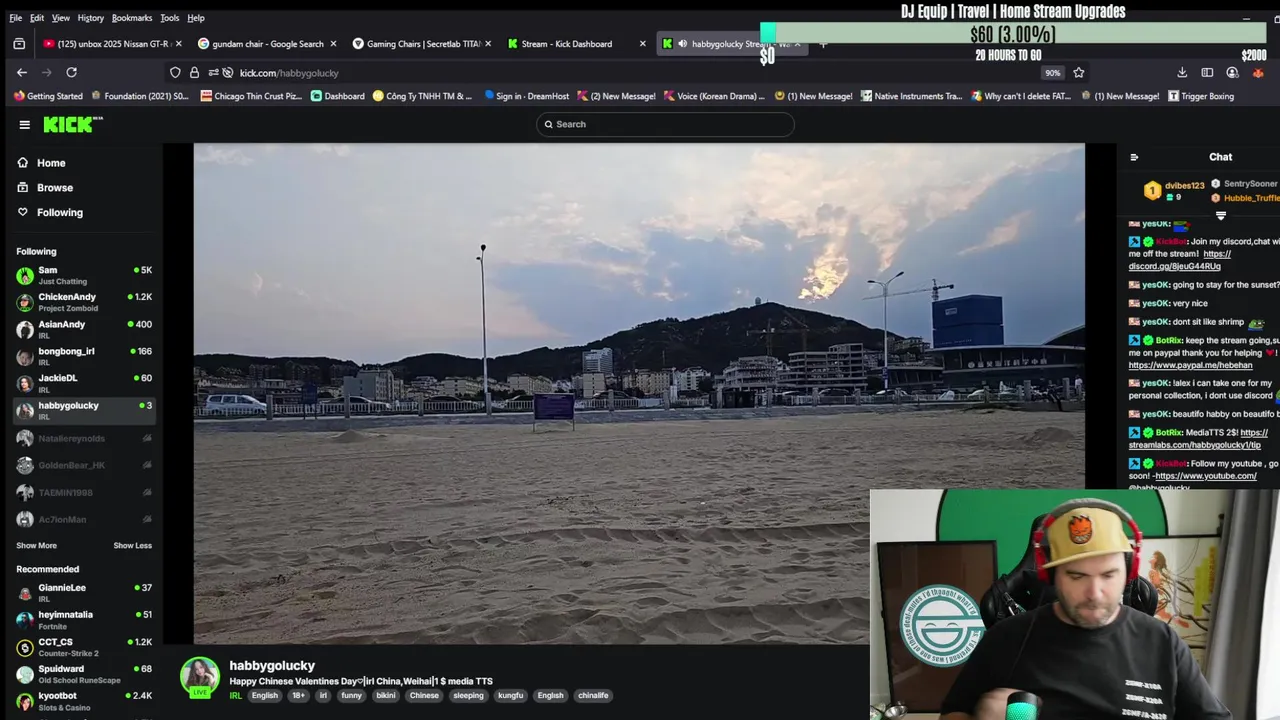Close the Stream - Kick Dashboard tab
Screen dimensions: 1280x720
click(x=642, y=44)
